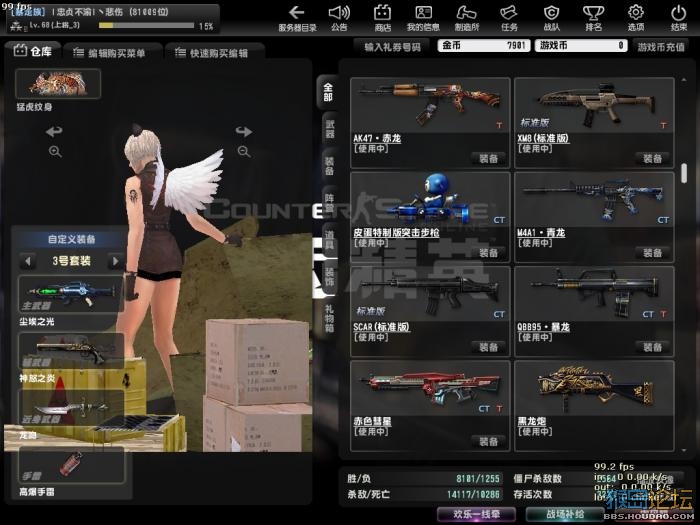Equip the QBB95·鏖龙 gun
Screen dimensions: 700x525
[x=652, y=347]
